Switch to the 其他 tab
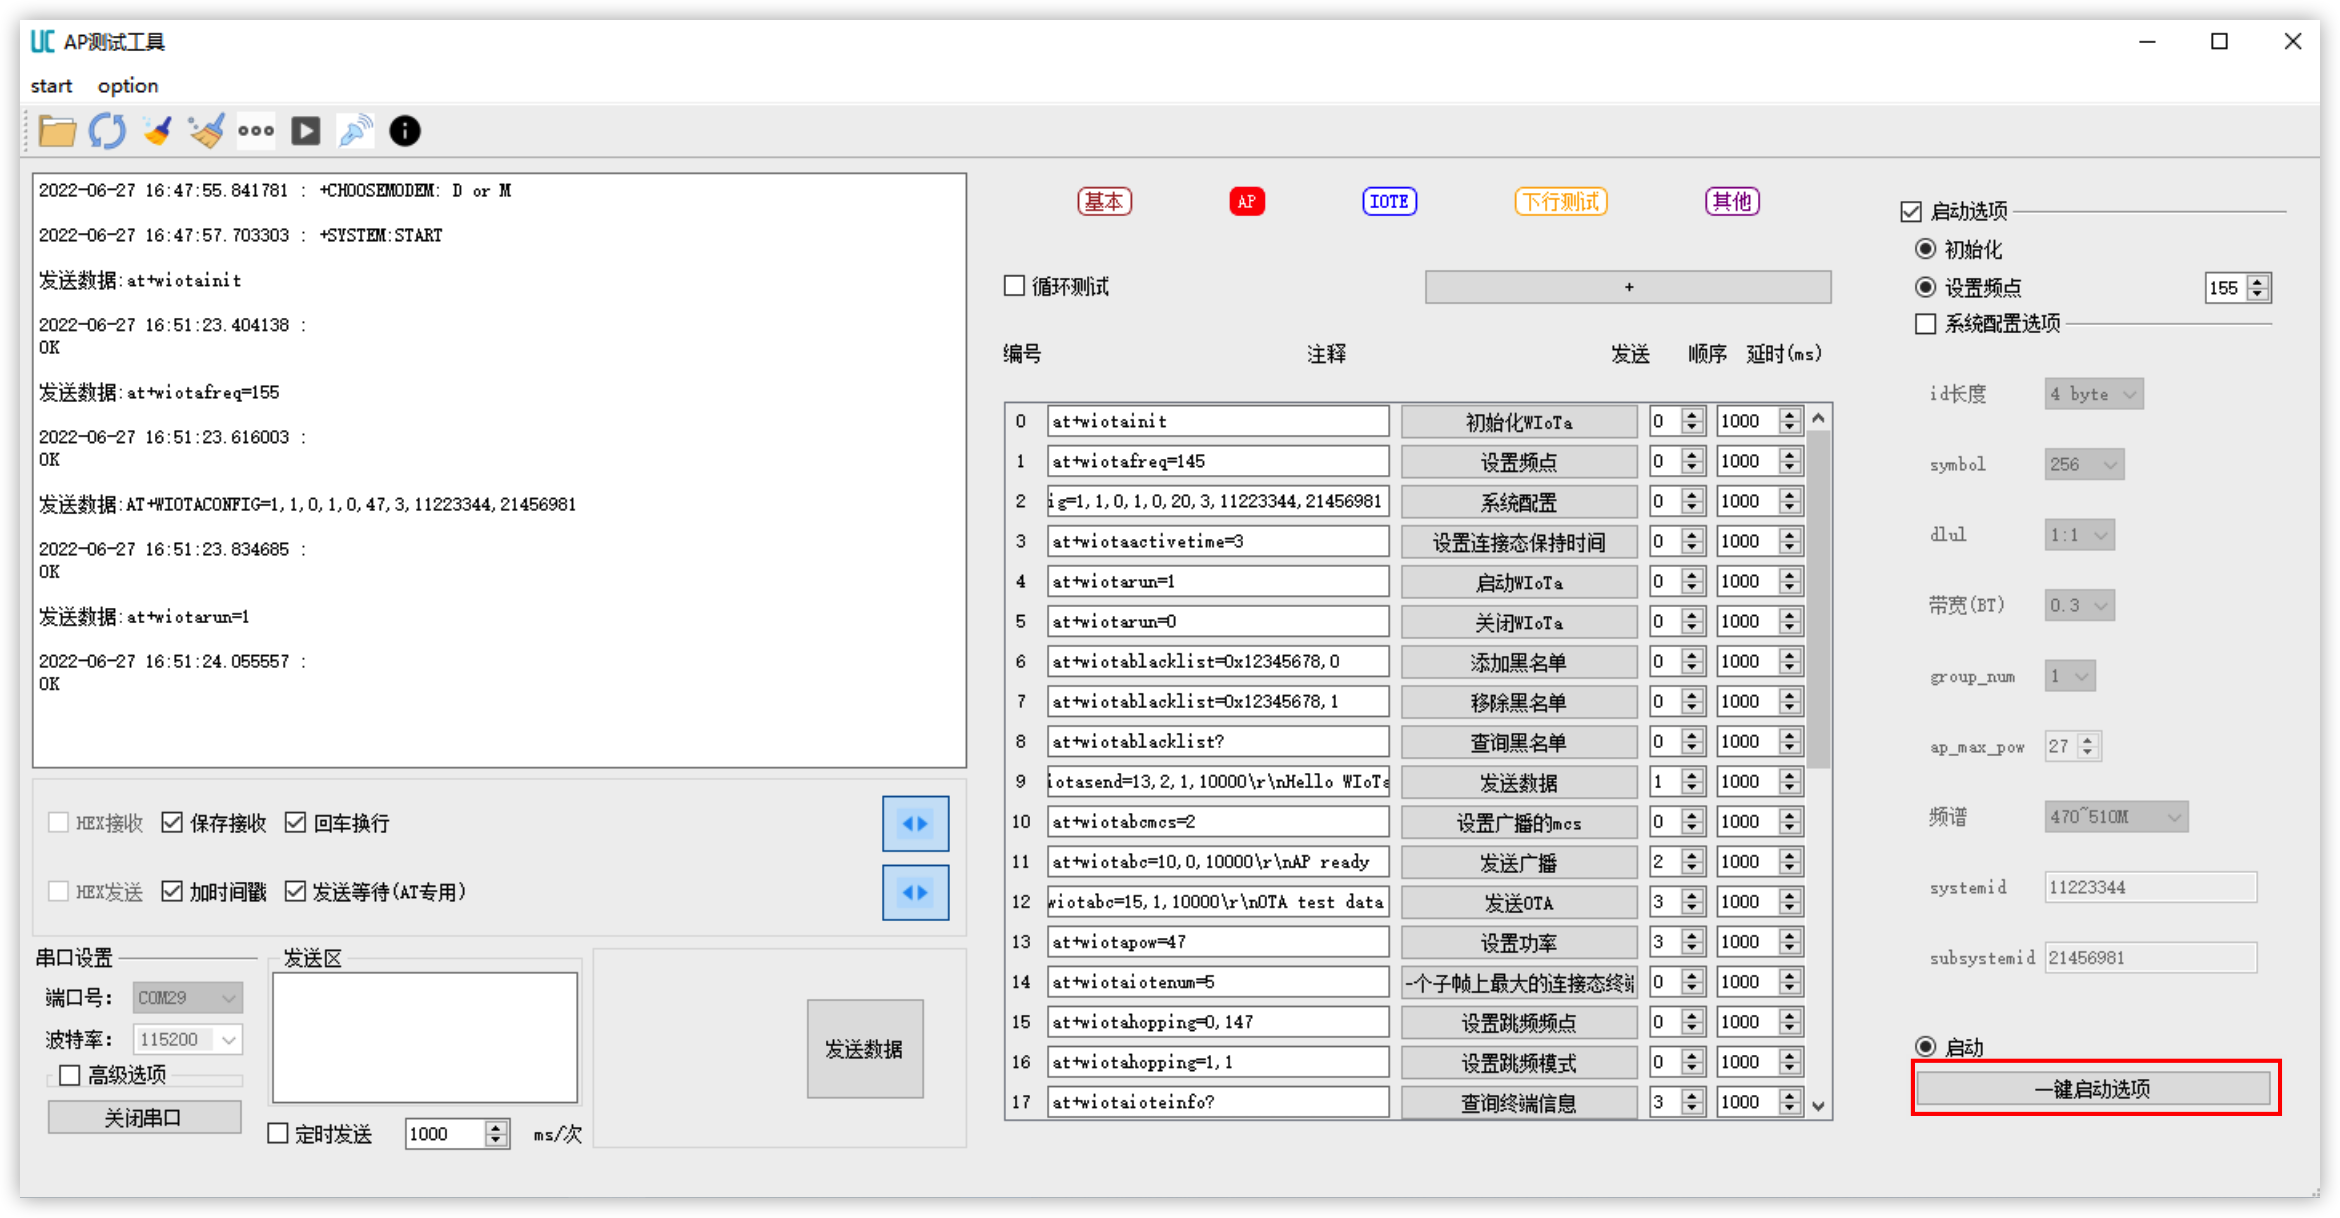Image resolution: width=2340 pixels, height=1218 pixels. pyautogui.click(x=1732, y=201)
